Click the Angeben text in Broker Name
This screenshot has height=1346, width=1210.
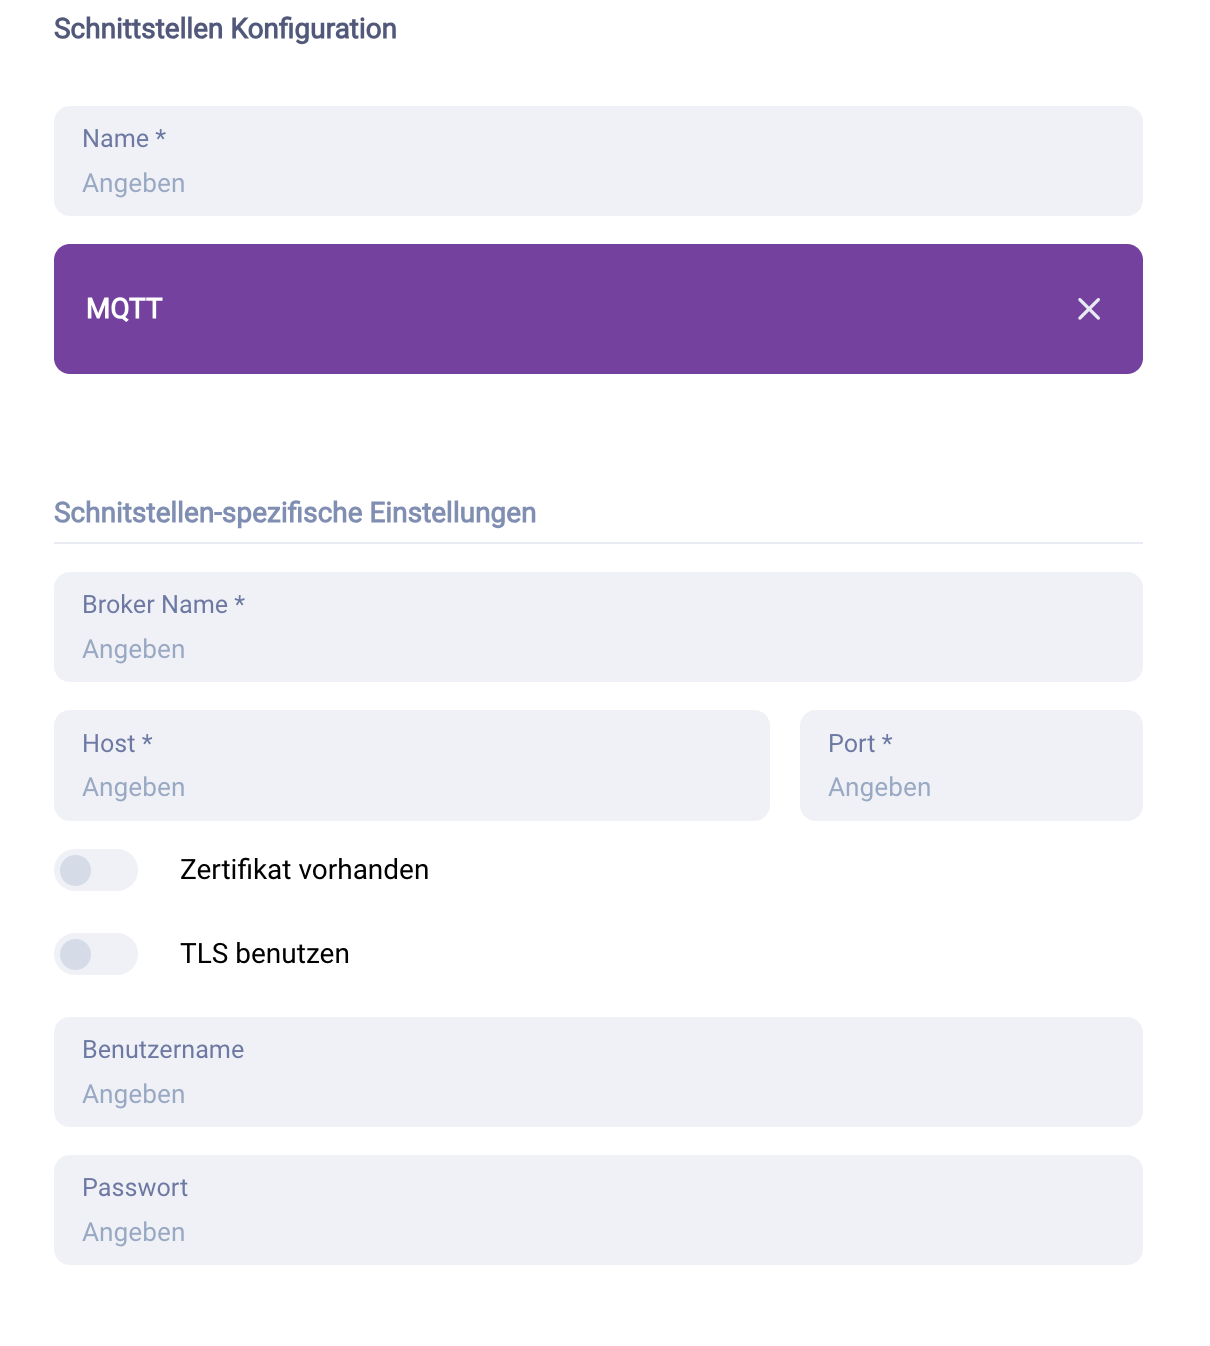point(133,649)
